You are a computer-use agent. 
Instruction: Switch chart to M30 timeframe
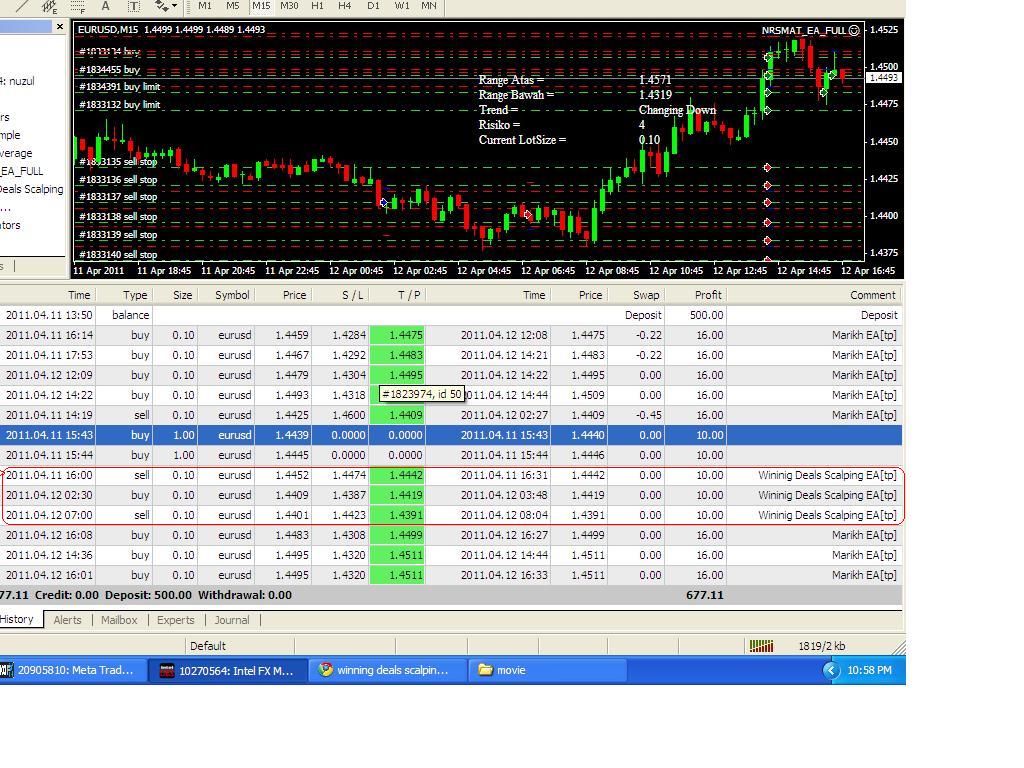click(289, 5)
